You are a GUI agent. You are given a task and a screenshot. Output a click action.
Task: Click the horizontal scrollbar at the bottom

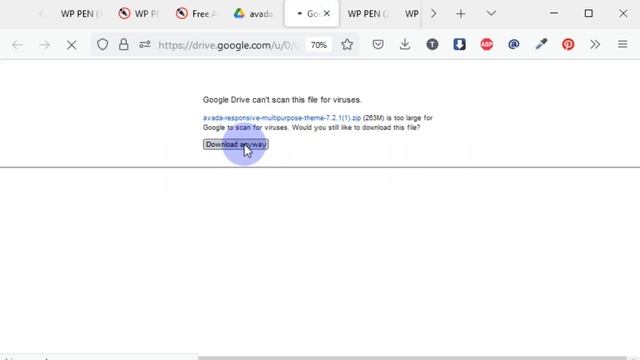click(x=412, y=358)
